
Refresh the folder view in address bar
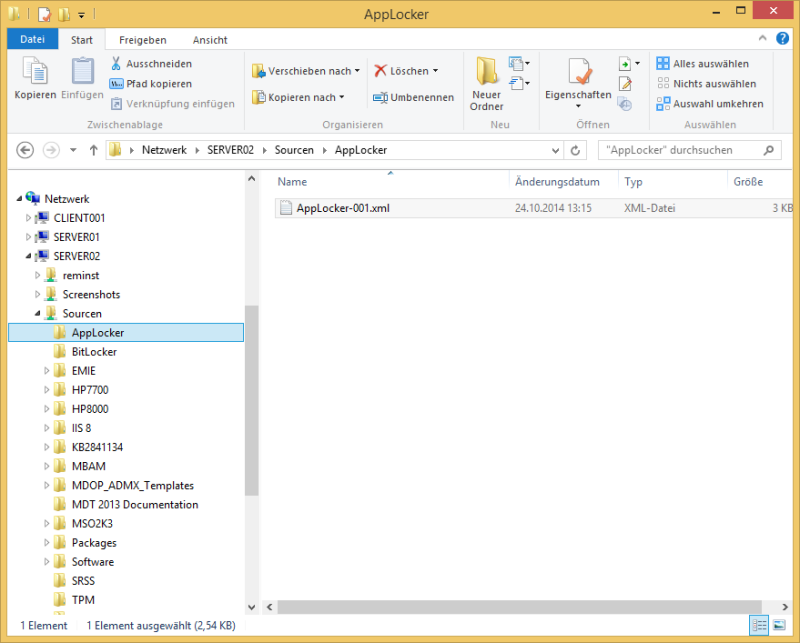click(x=576, y=150)
